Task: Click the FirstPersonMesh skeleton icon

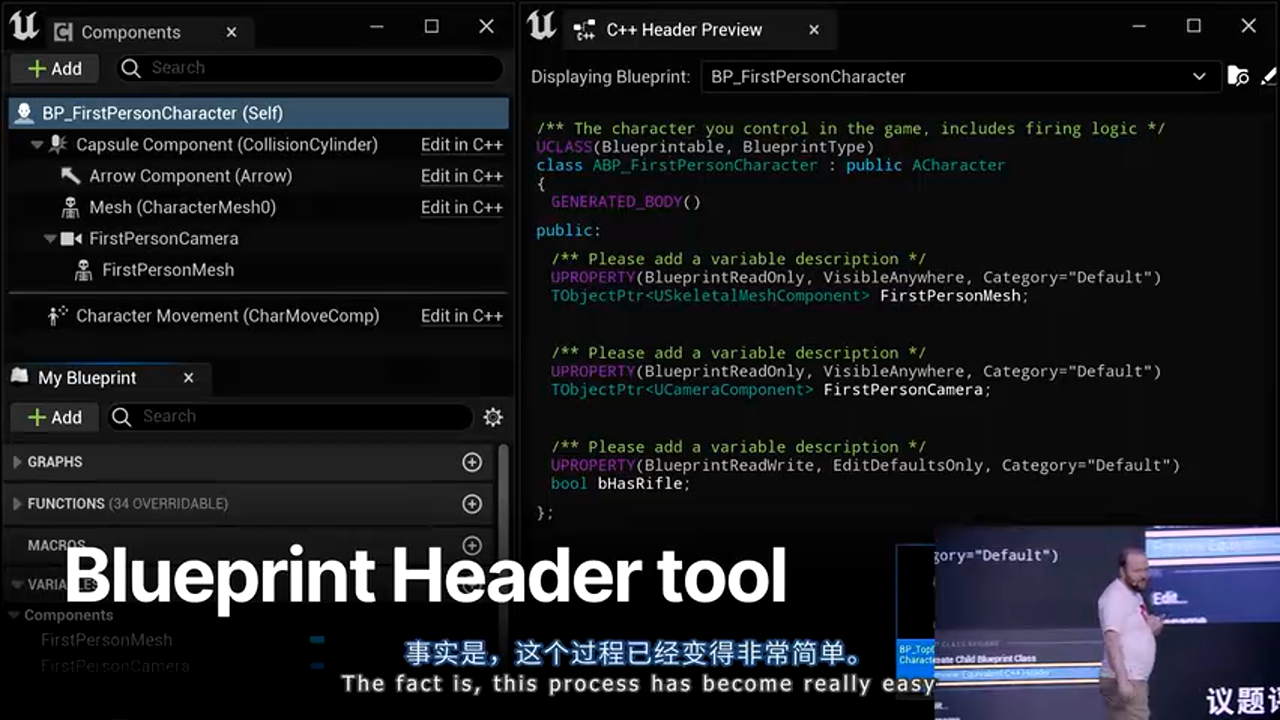Action: click(x=84, y=270)
